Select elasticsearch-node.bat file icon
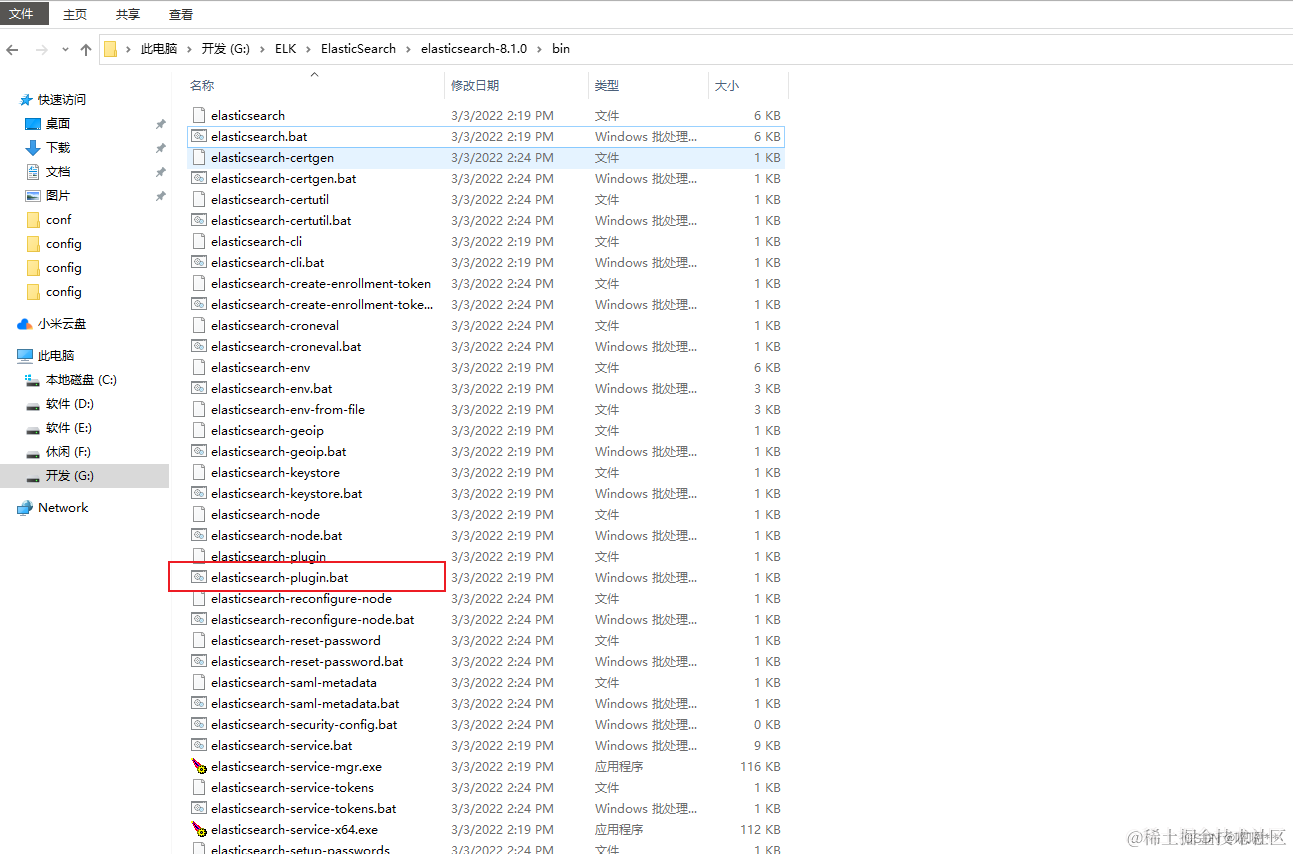The width and height of the screenshot is (1293, 854). click(x=198, y=535)
